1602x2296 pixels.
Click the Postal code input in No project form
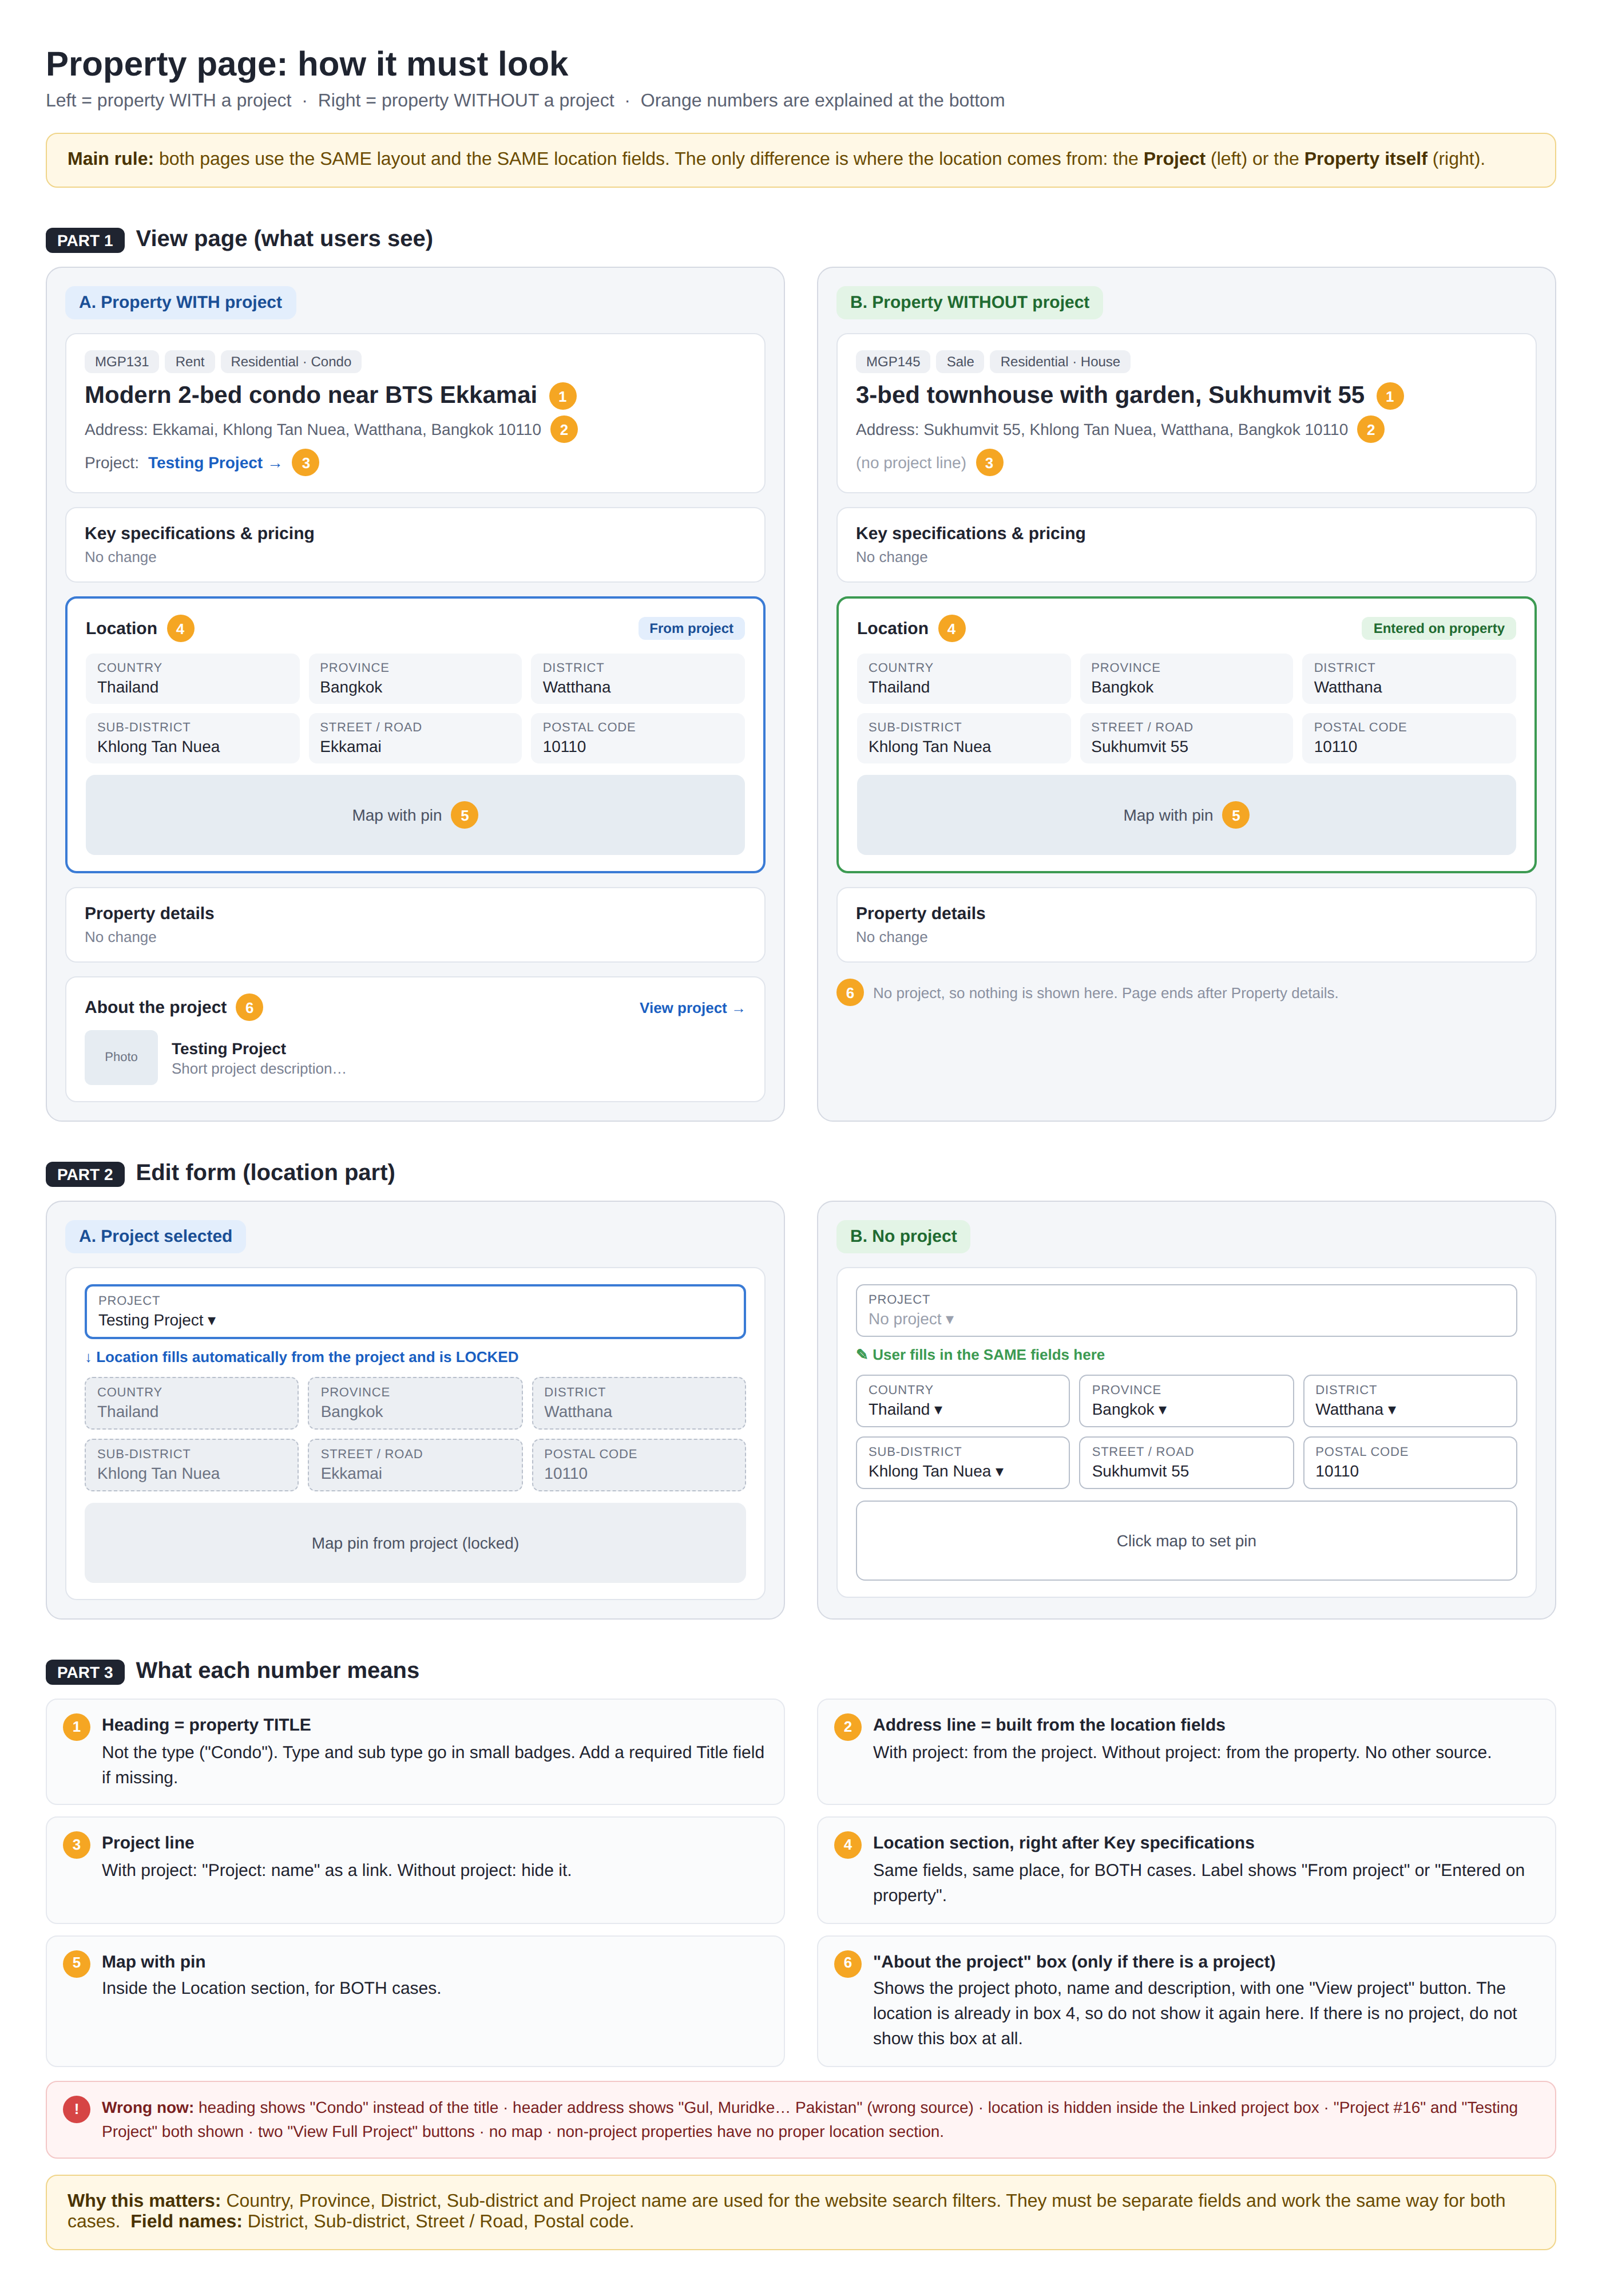pos(1409,1462)
